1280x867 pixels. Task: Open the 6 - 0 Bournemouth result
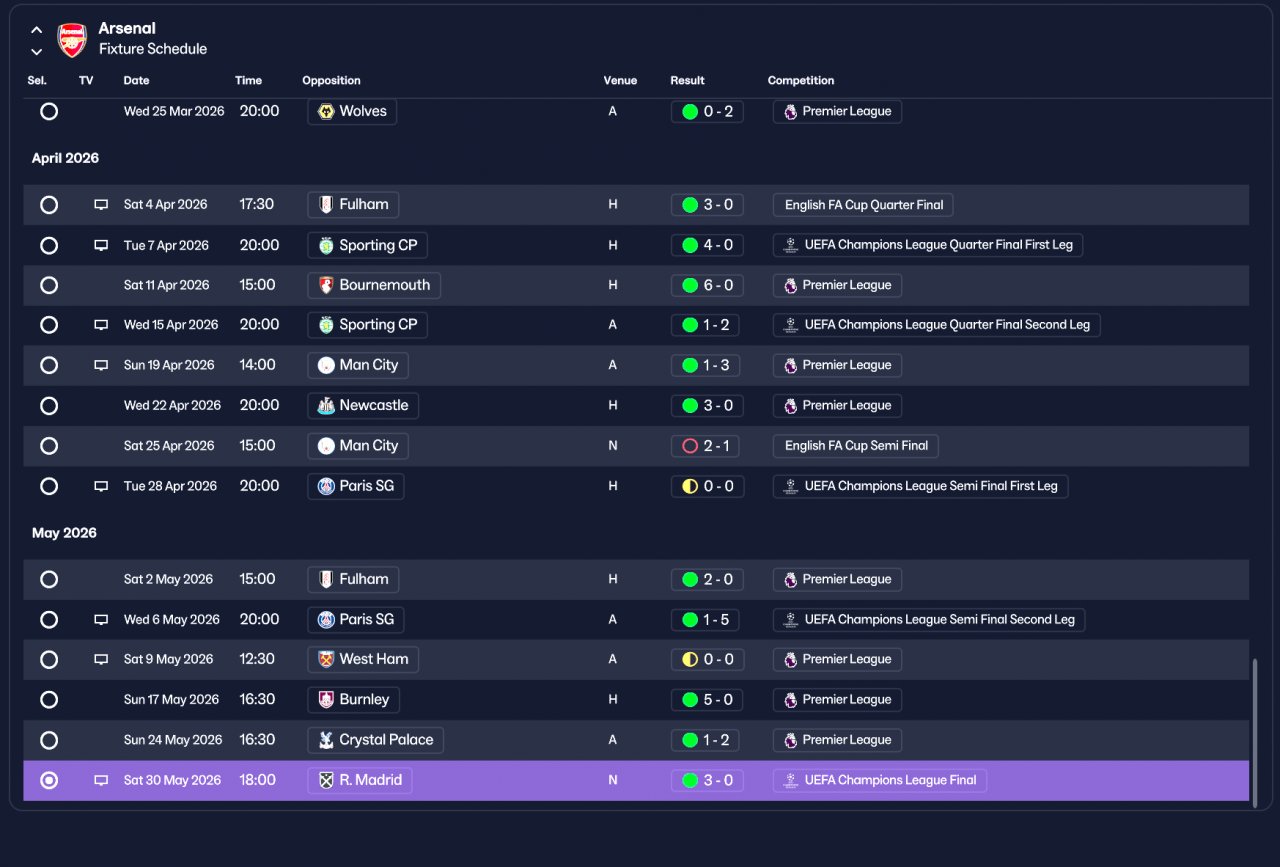point(707,285)
